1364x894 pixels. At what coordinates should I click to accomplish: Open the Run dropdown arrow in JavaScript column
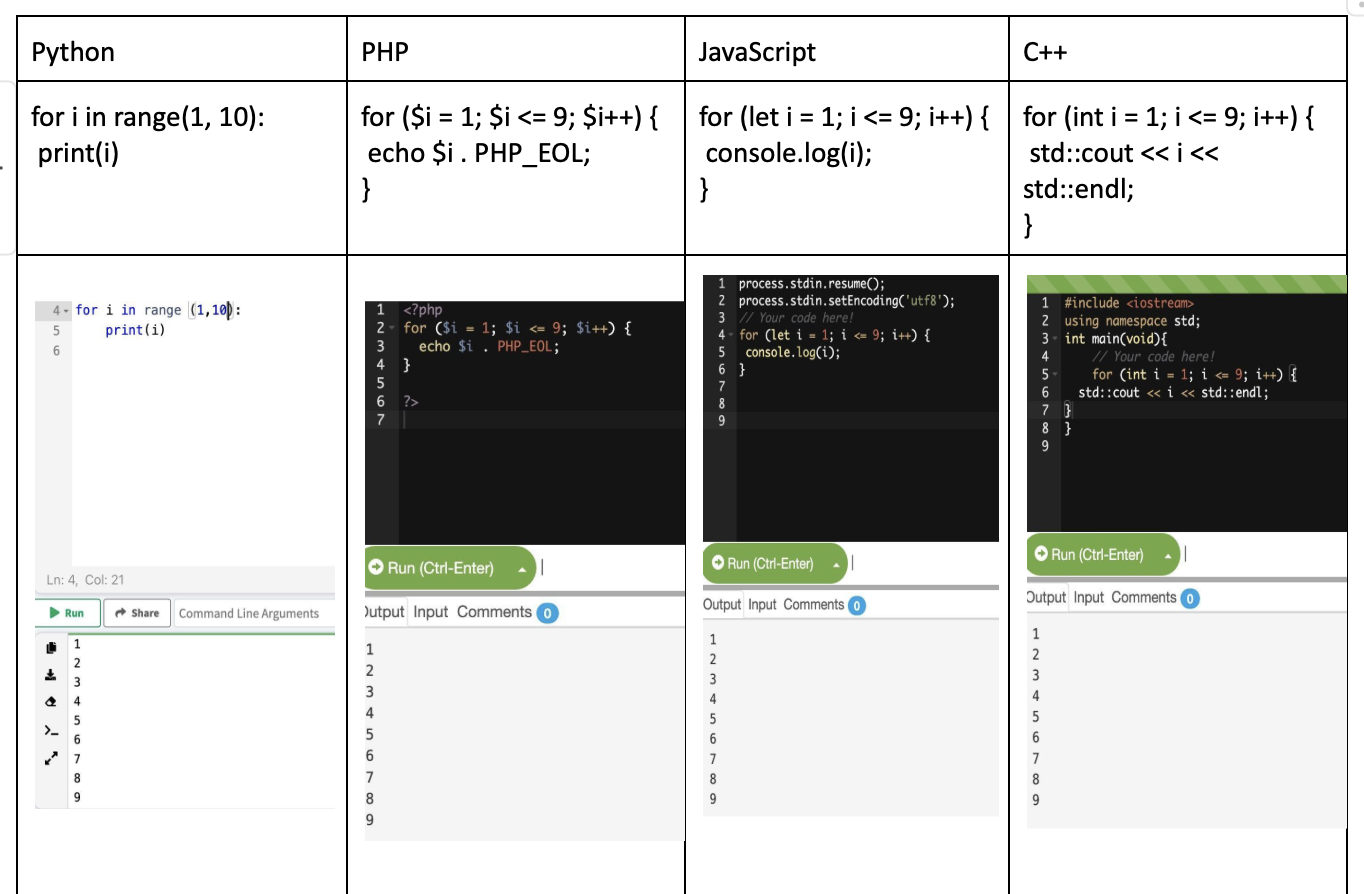tap(835, 564)
